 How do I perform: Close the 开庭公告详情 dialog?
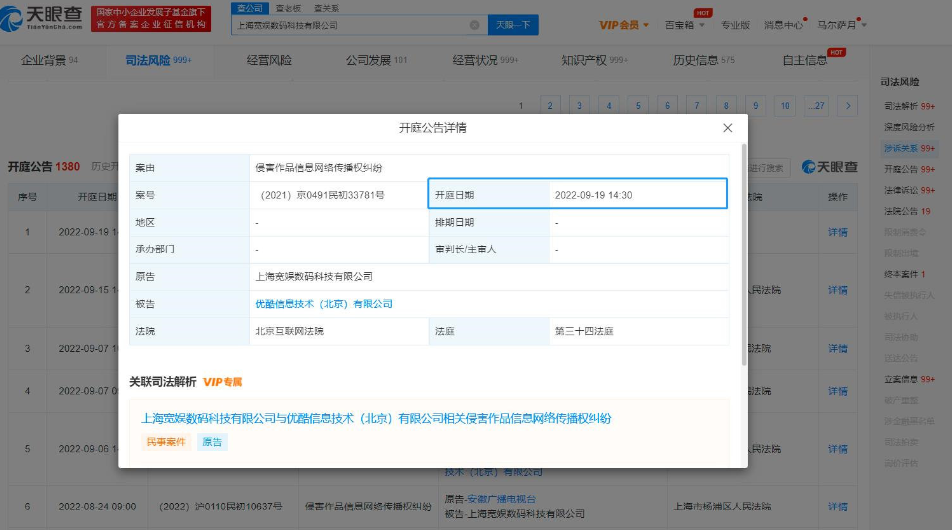(x=727, y=128)
